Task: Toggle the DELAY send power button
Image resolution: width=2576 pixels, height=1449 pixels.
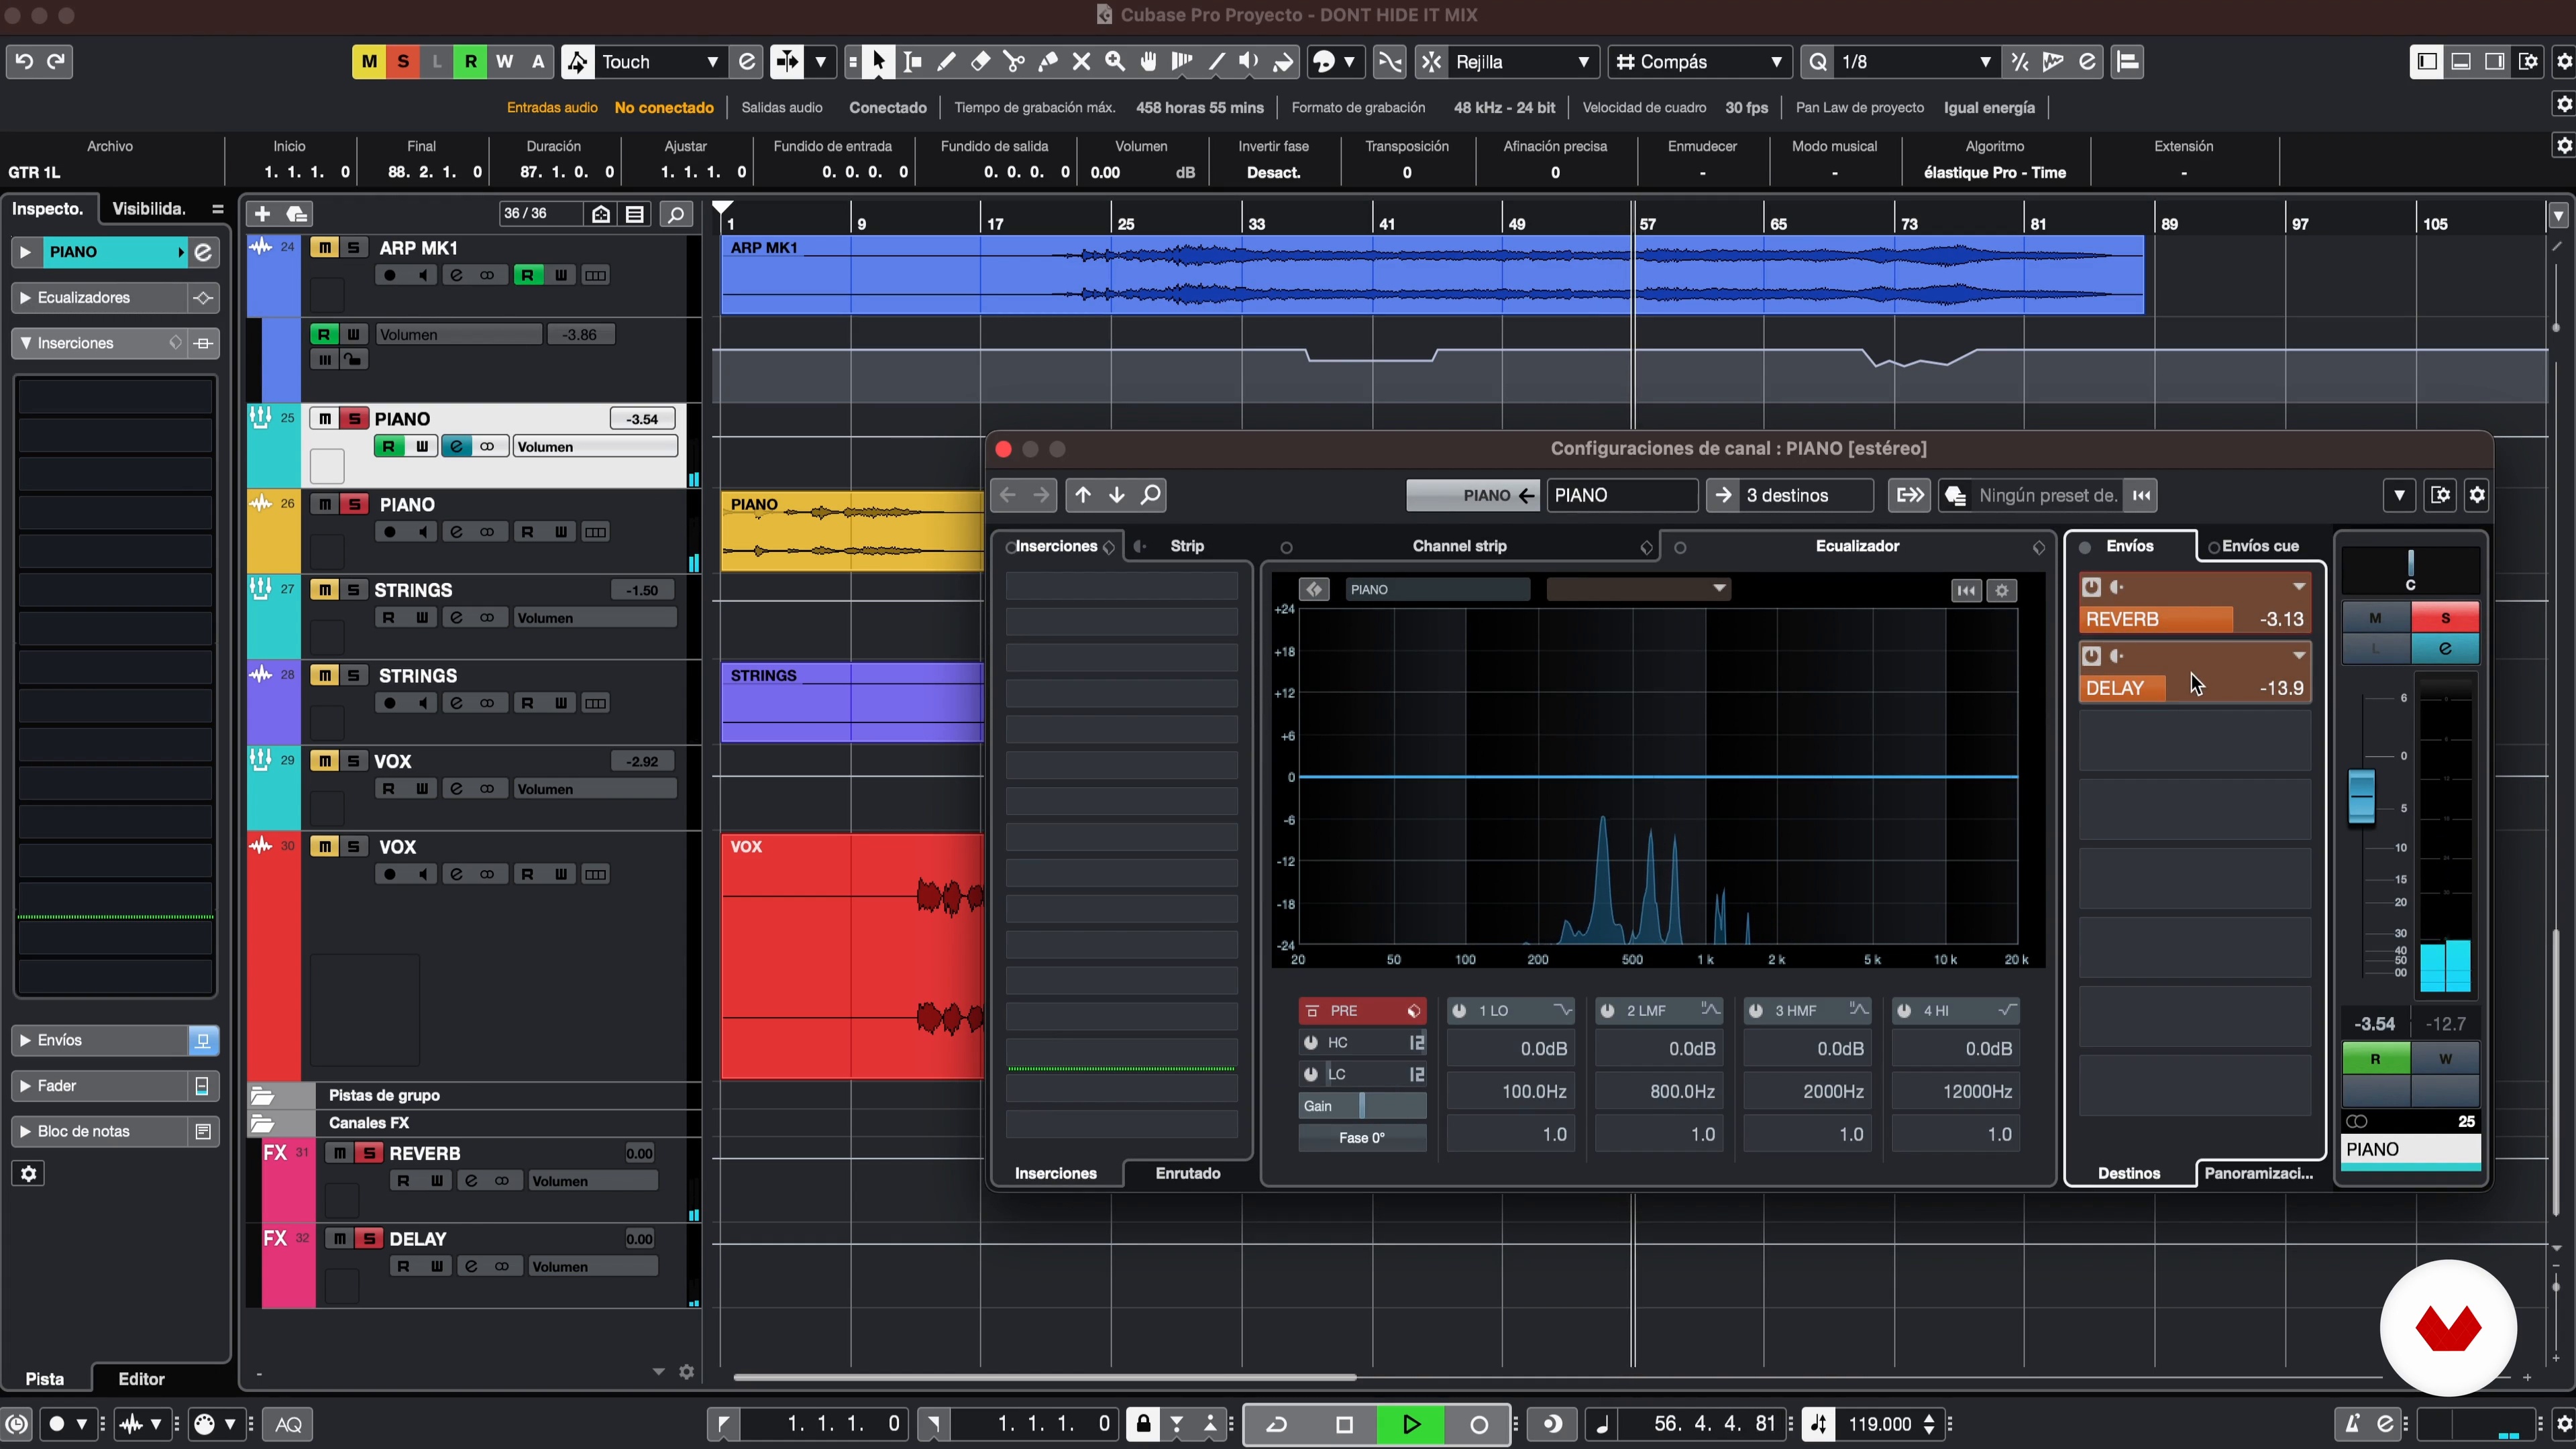Action: pos(2091,656)
